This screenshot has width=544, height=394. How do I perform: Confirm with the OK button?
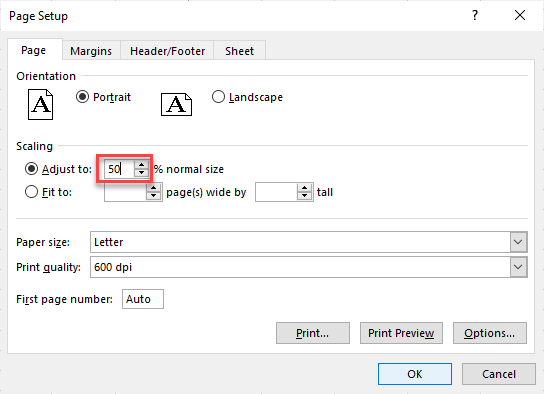415,374
